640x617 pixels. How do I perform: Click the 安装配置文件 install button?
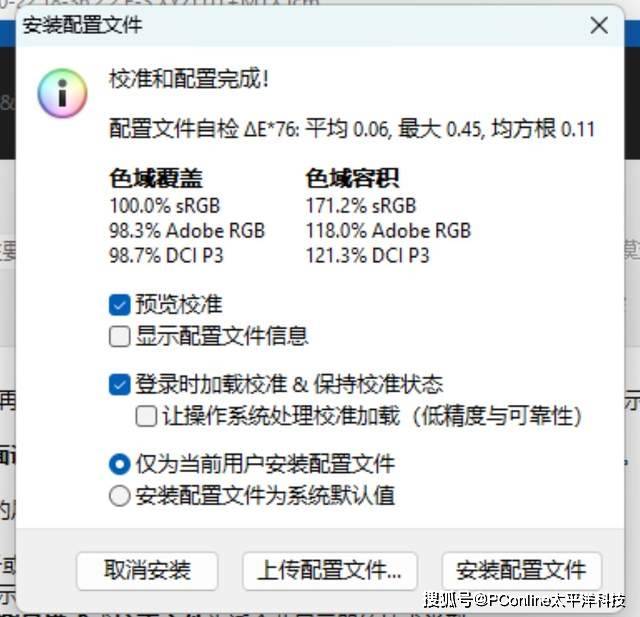click(522, 570)
